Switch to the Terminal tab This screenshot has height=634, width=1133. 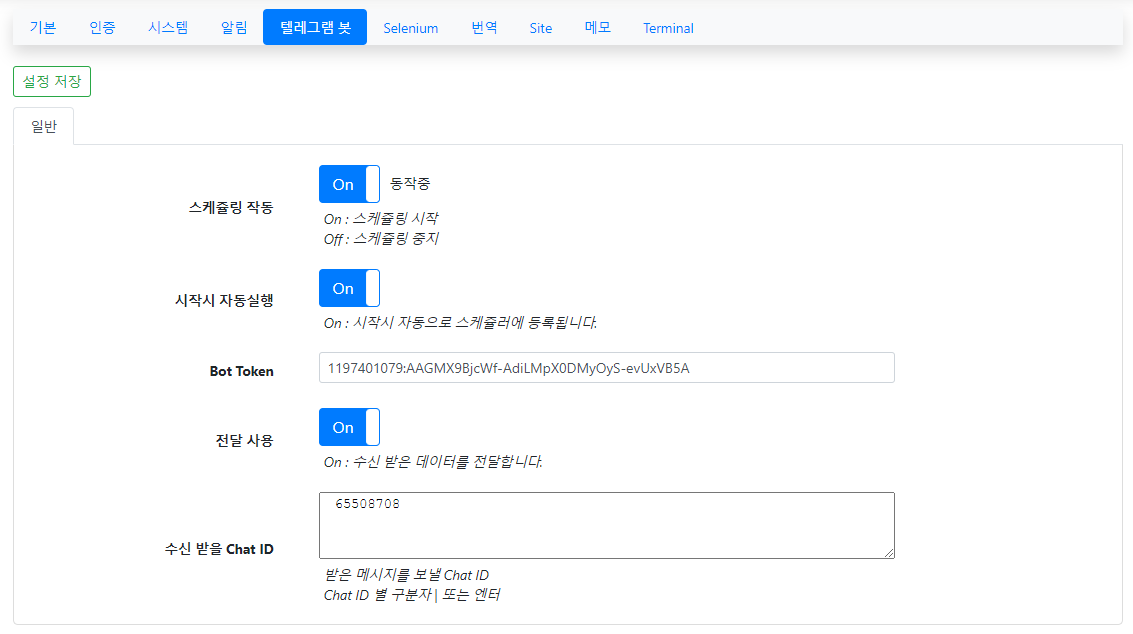coord(668,28)
